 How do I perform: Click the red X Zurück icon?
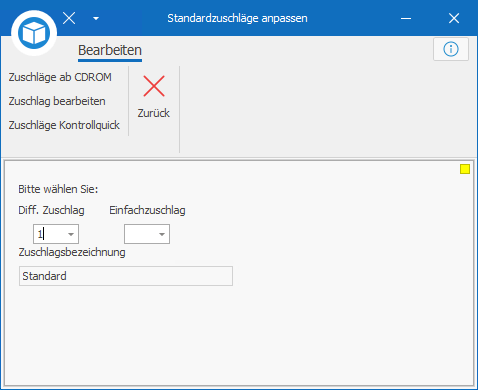[154, 86]
